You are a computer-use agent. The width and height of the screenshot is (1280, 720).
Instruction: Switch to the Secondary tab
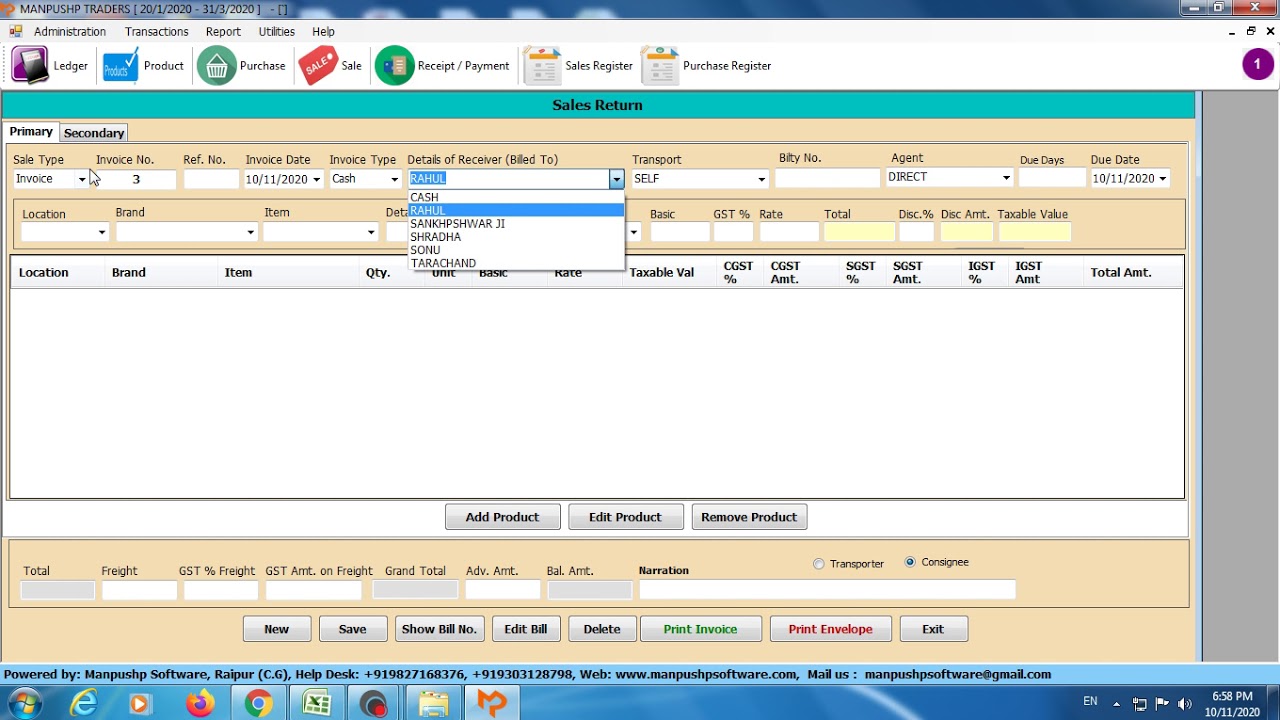point(94,133)
